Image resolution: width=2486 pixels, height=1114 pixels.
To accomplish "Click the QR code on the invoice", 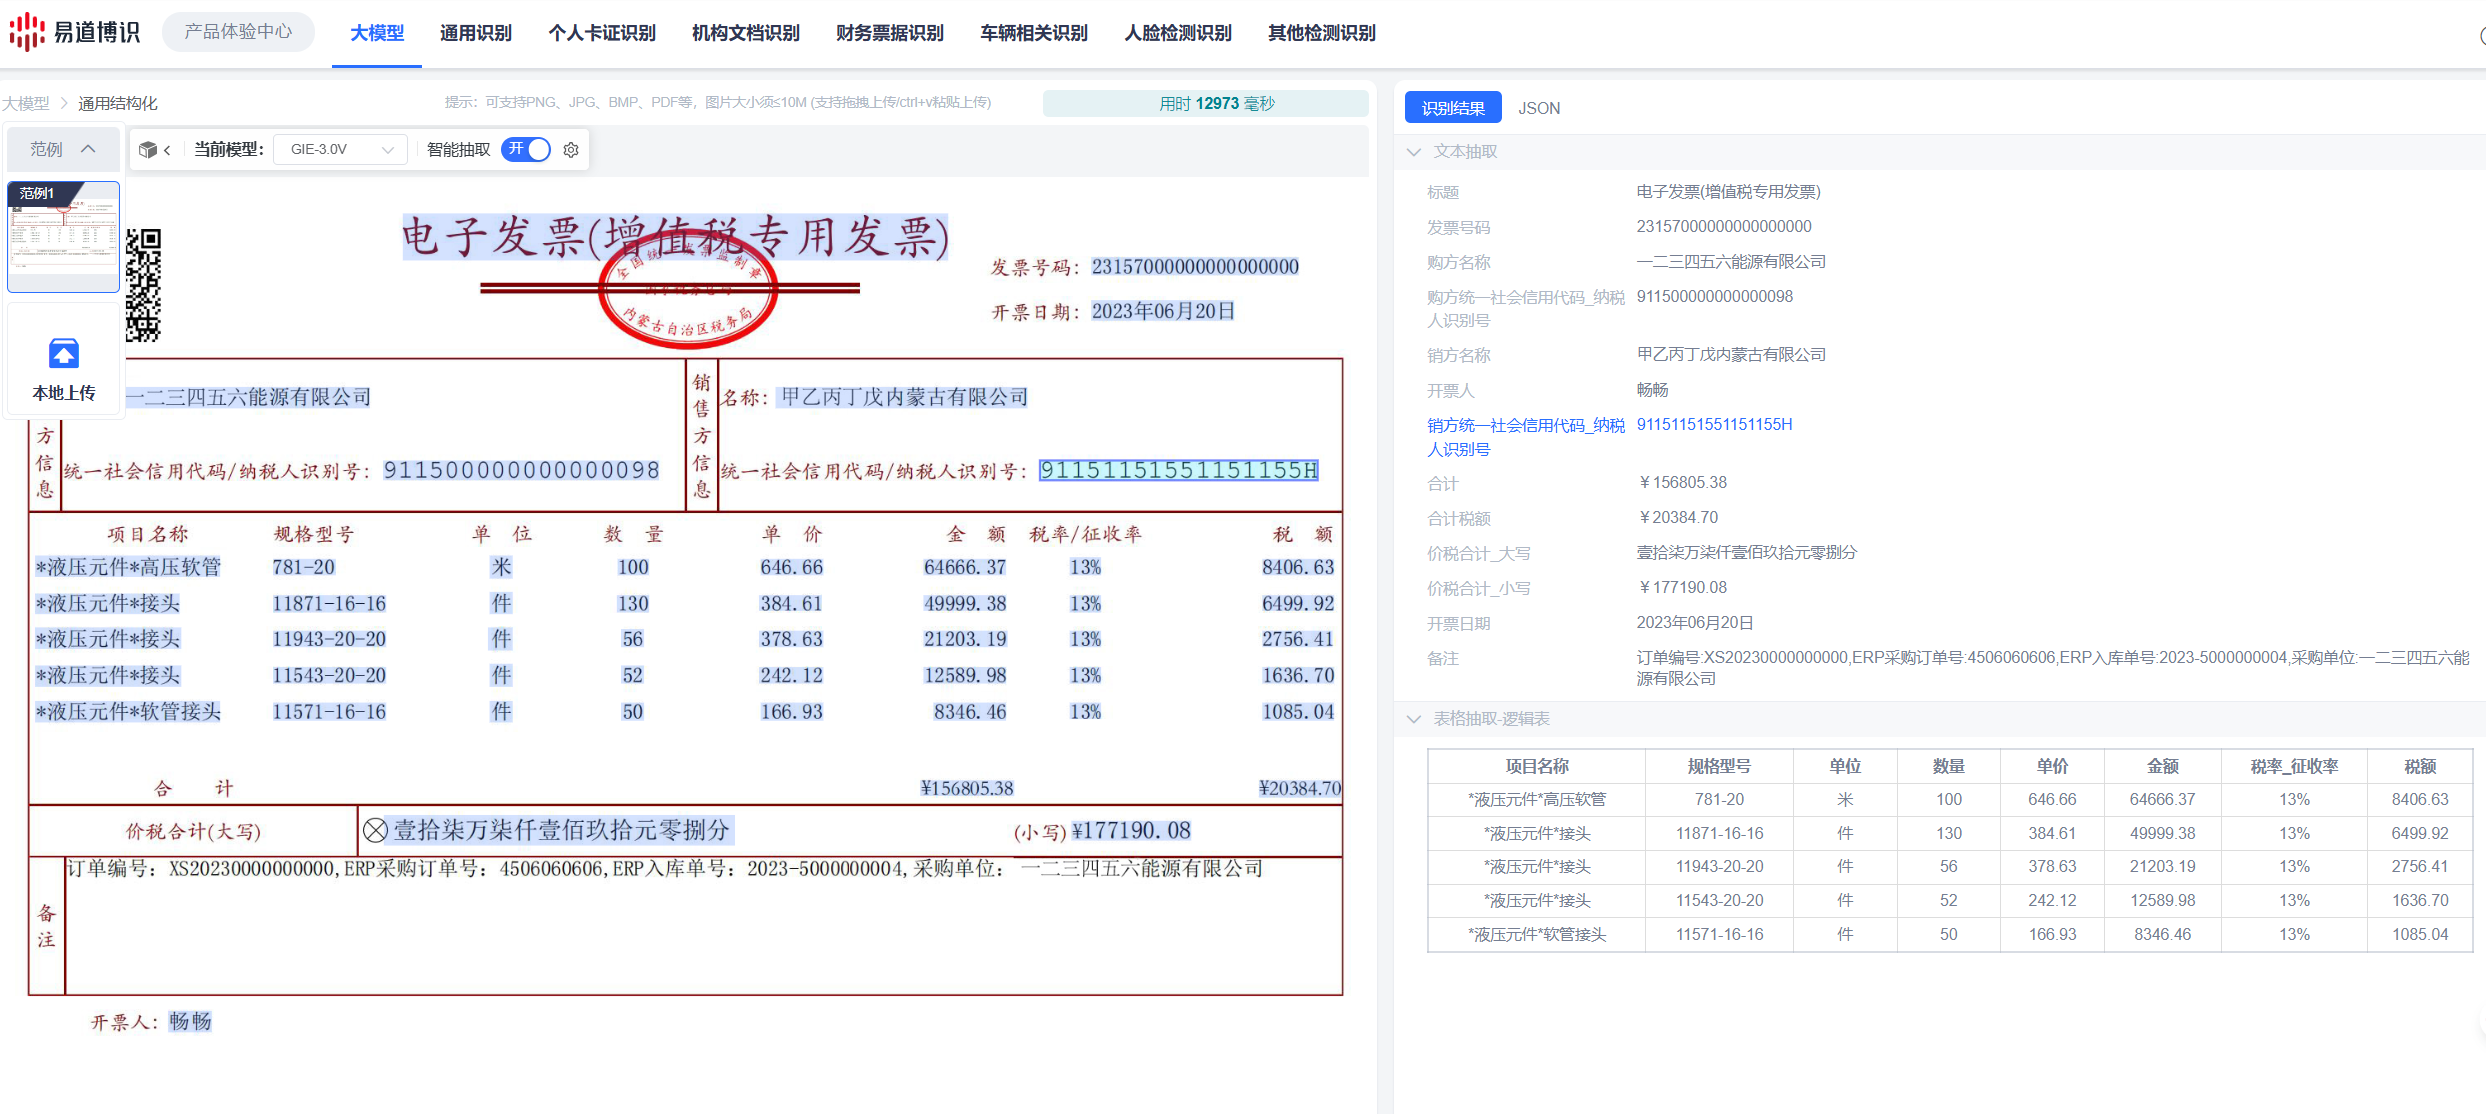I will tap(143, 285).
